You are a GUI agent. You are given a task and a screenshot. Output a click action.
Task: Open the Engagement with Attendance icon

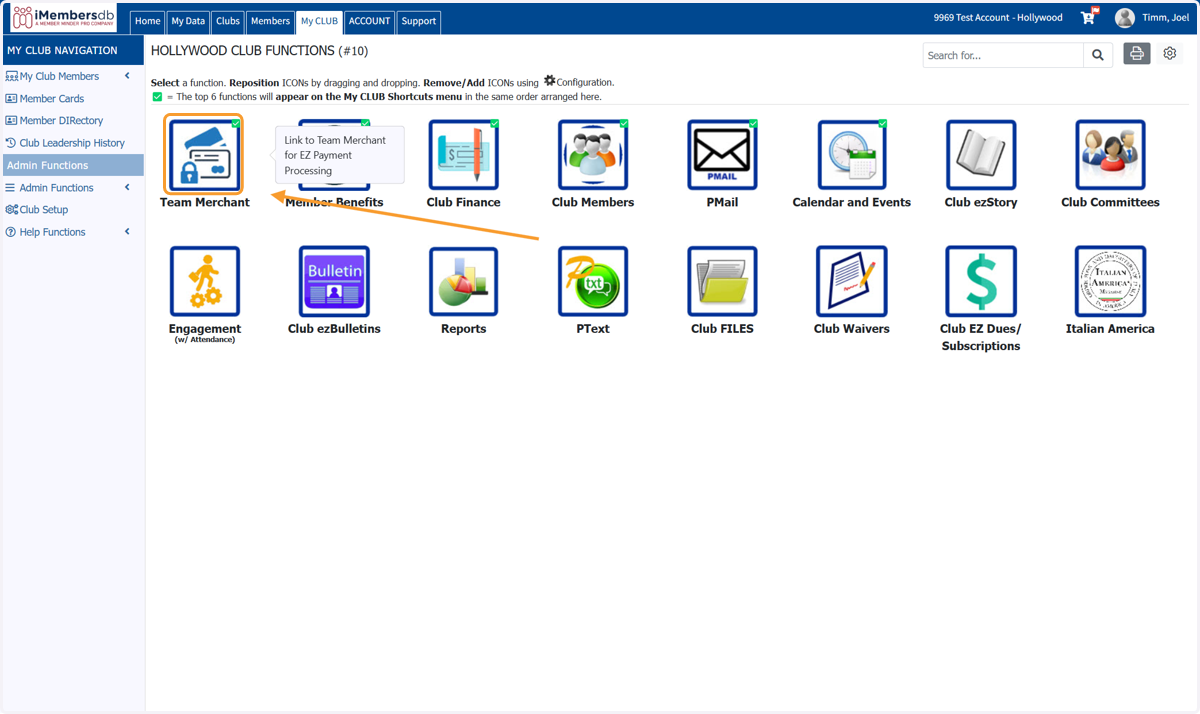click(204, 281)
